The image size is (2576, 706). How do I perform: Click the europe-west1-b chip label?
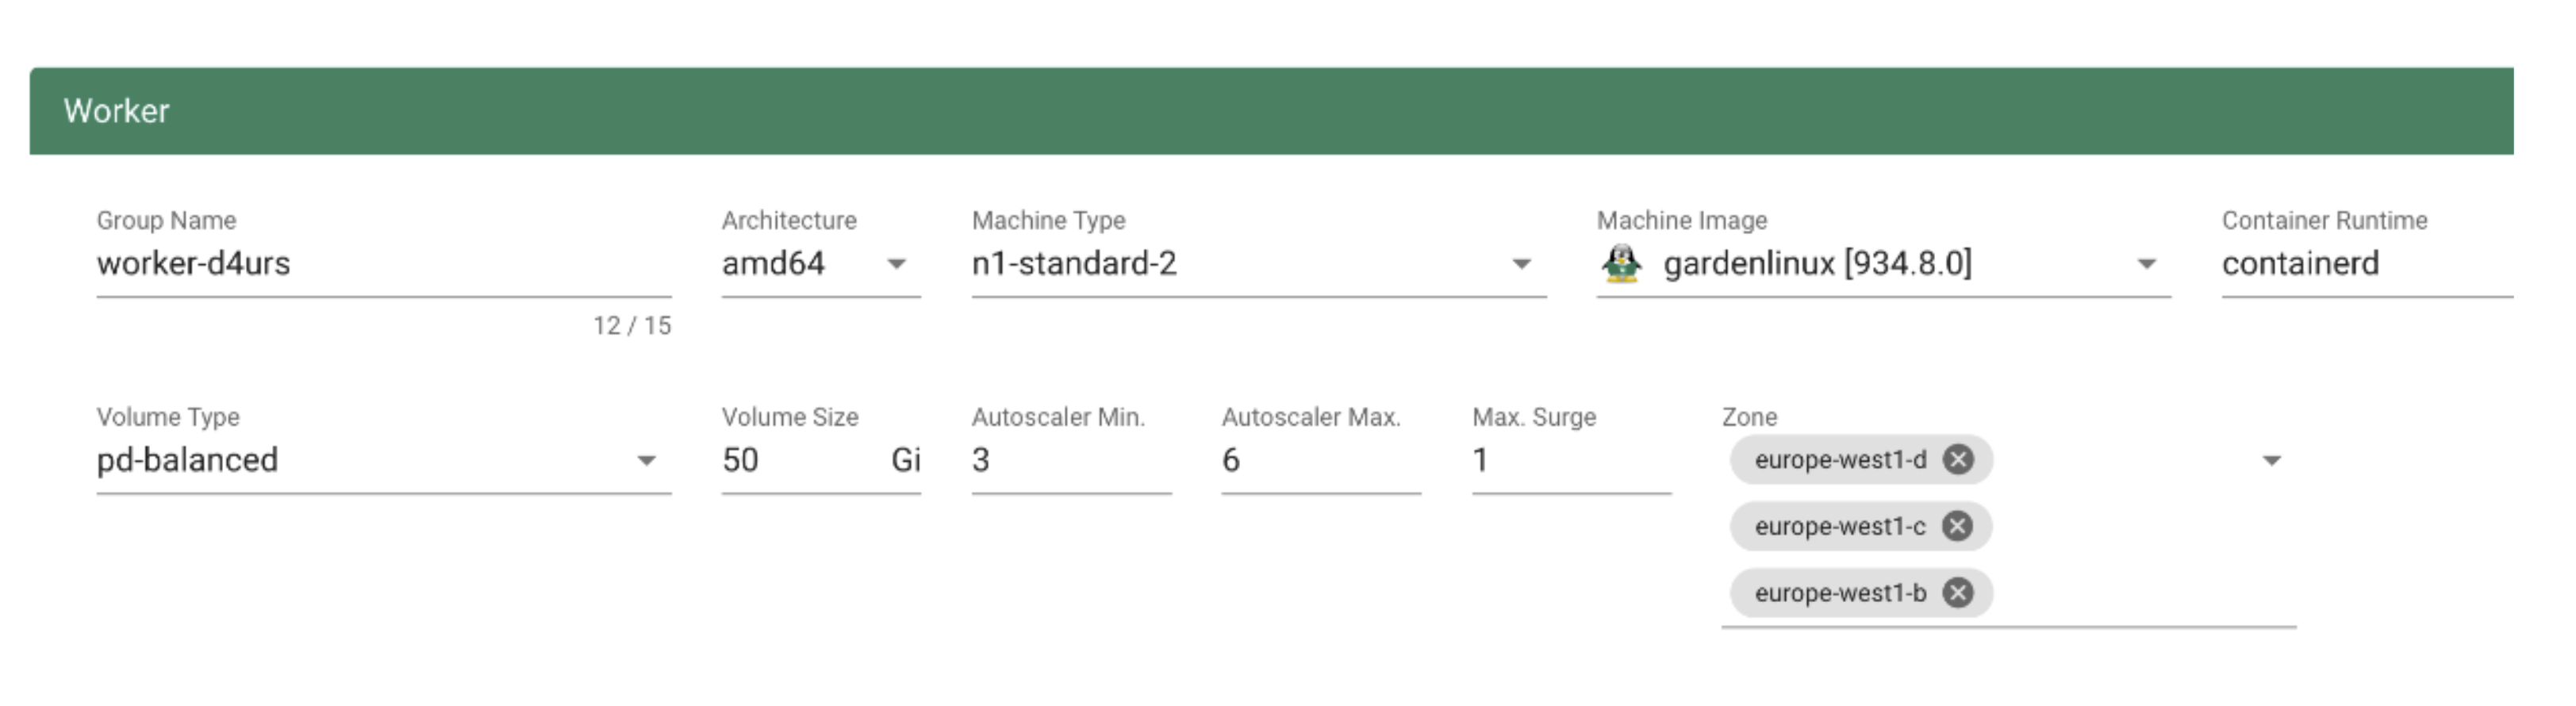click(1840, 593)
